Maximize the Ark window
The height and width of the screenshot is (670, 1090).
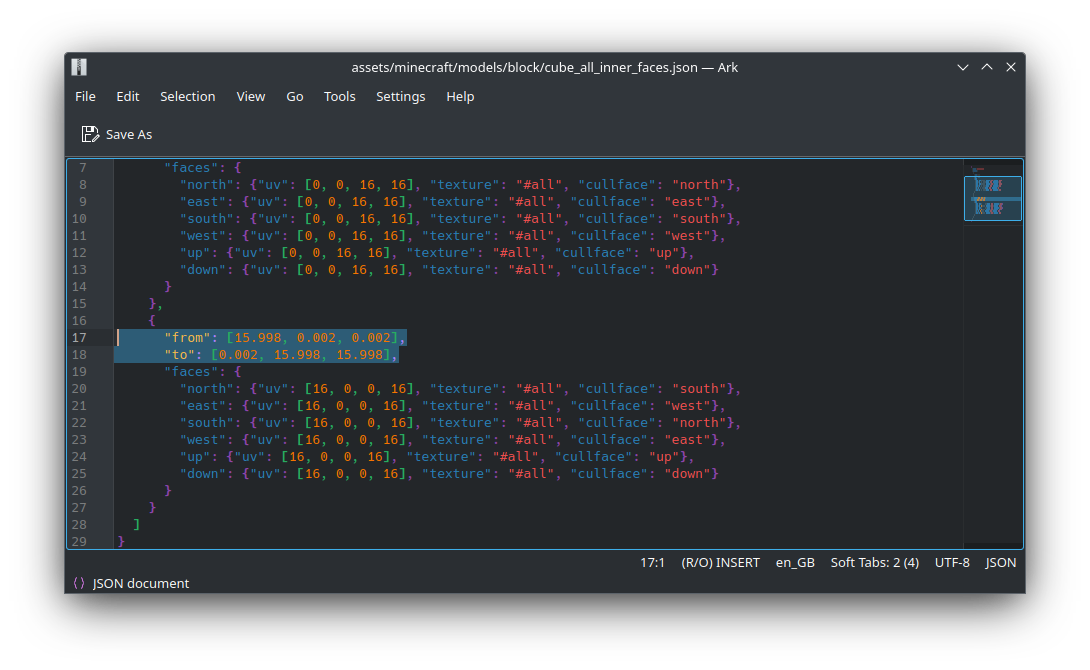click(x=987, y=67)
